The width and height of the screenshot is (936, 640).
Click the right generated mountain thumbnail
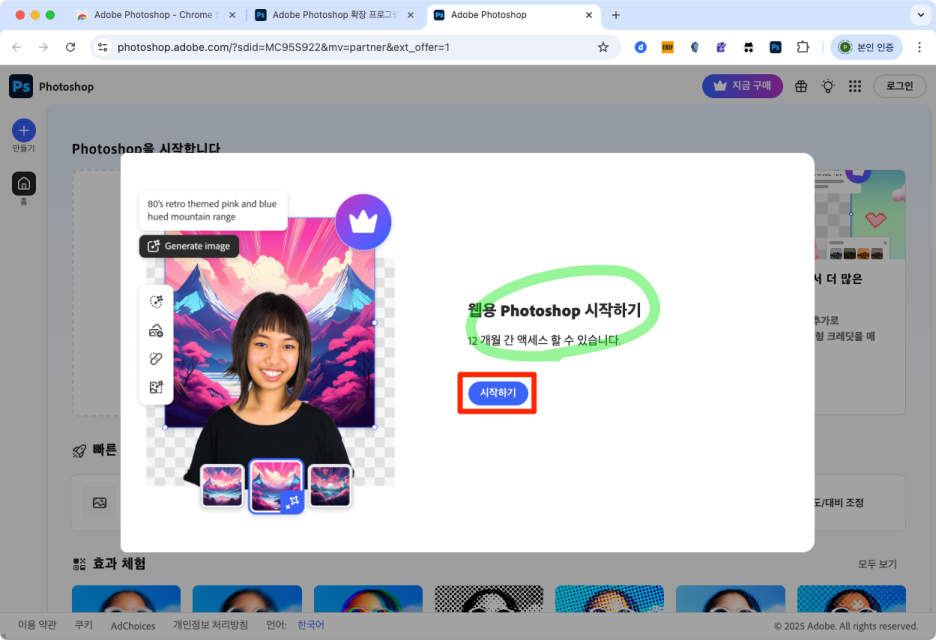[330, 486]
